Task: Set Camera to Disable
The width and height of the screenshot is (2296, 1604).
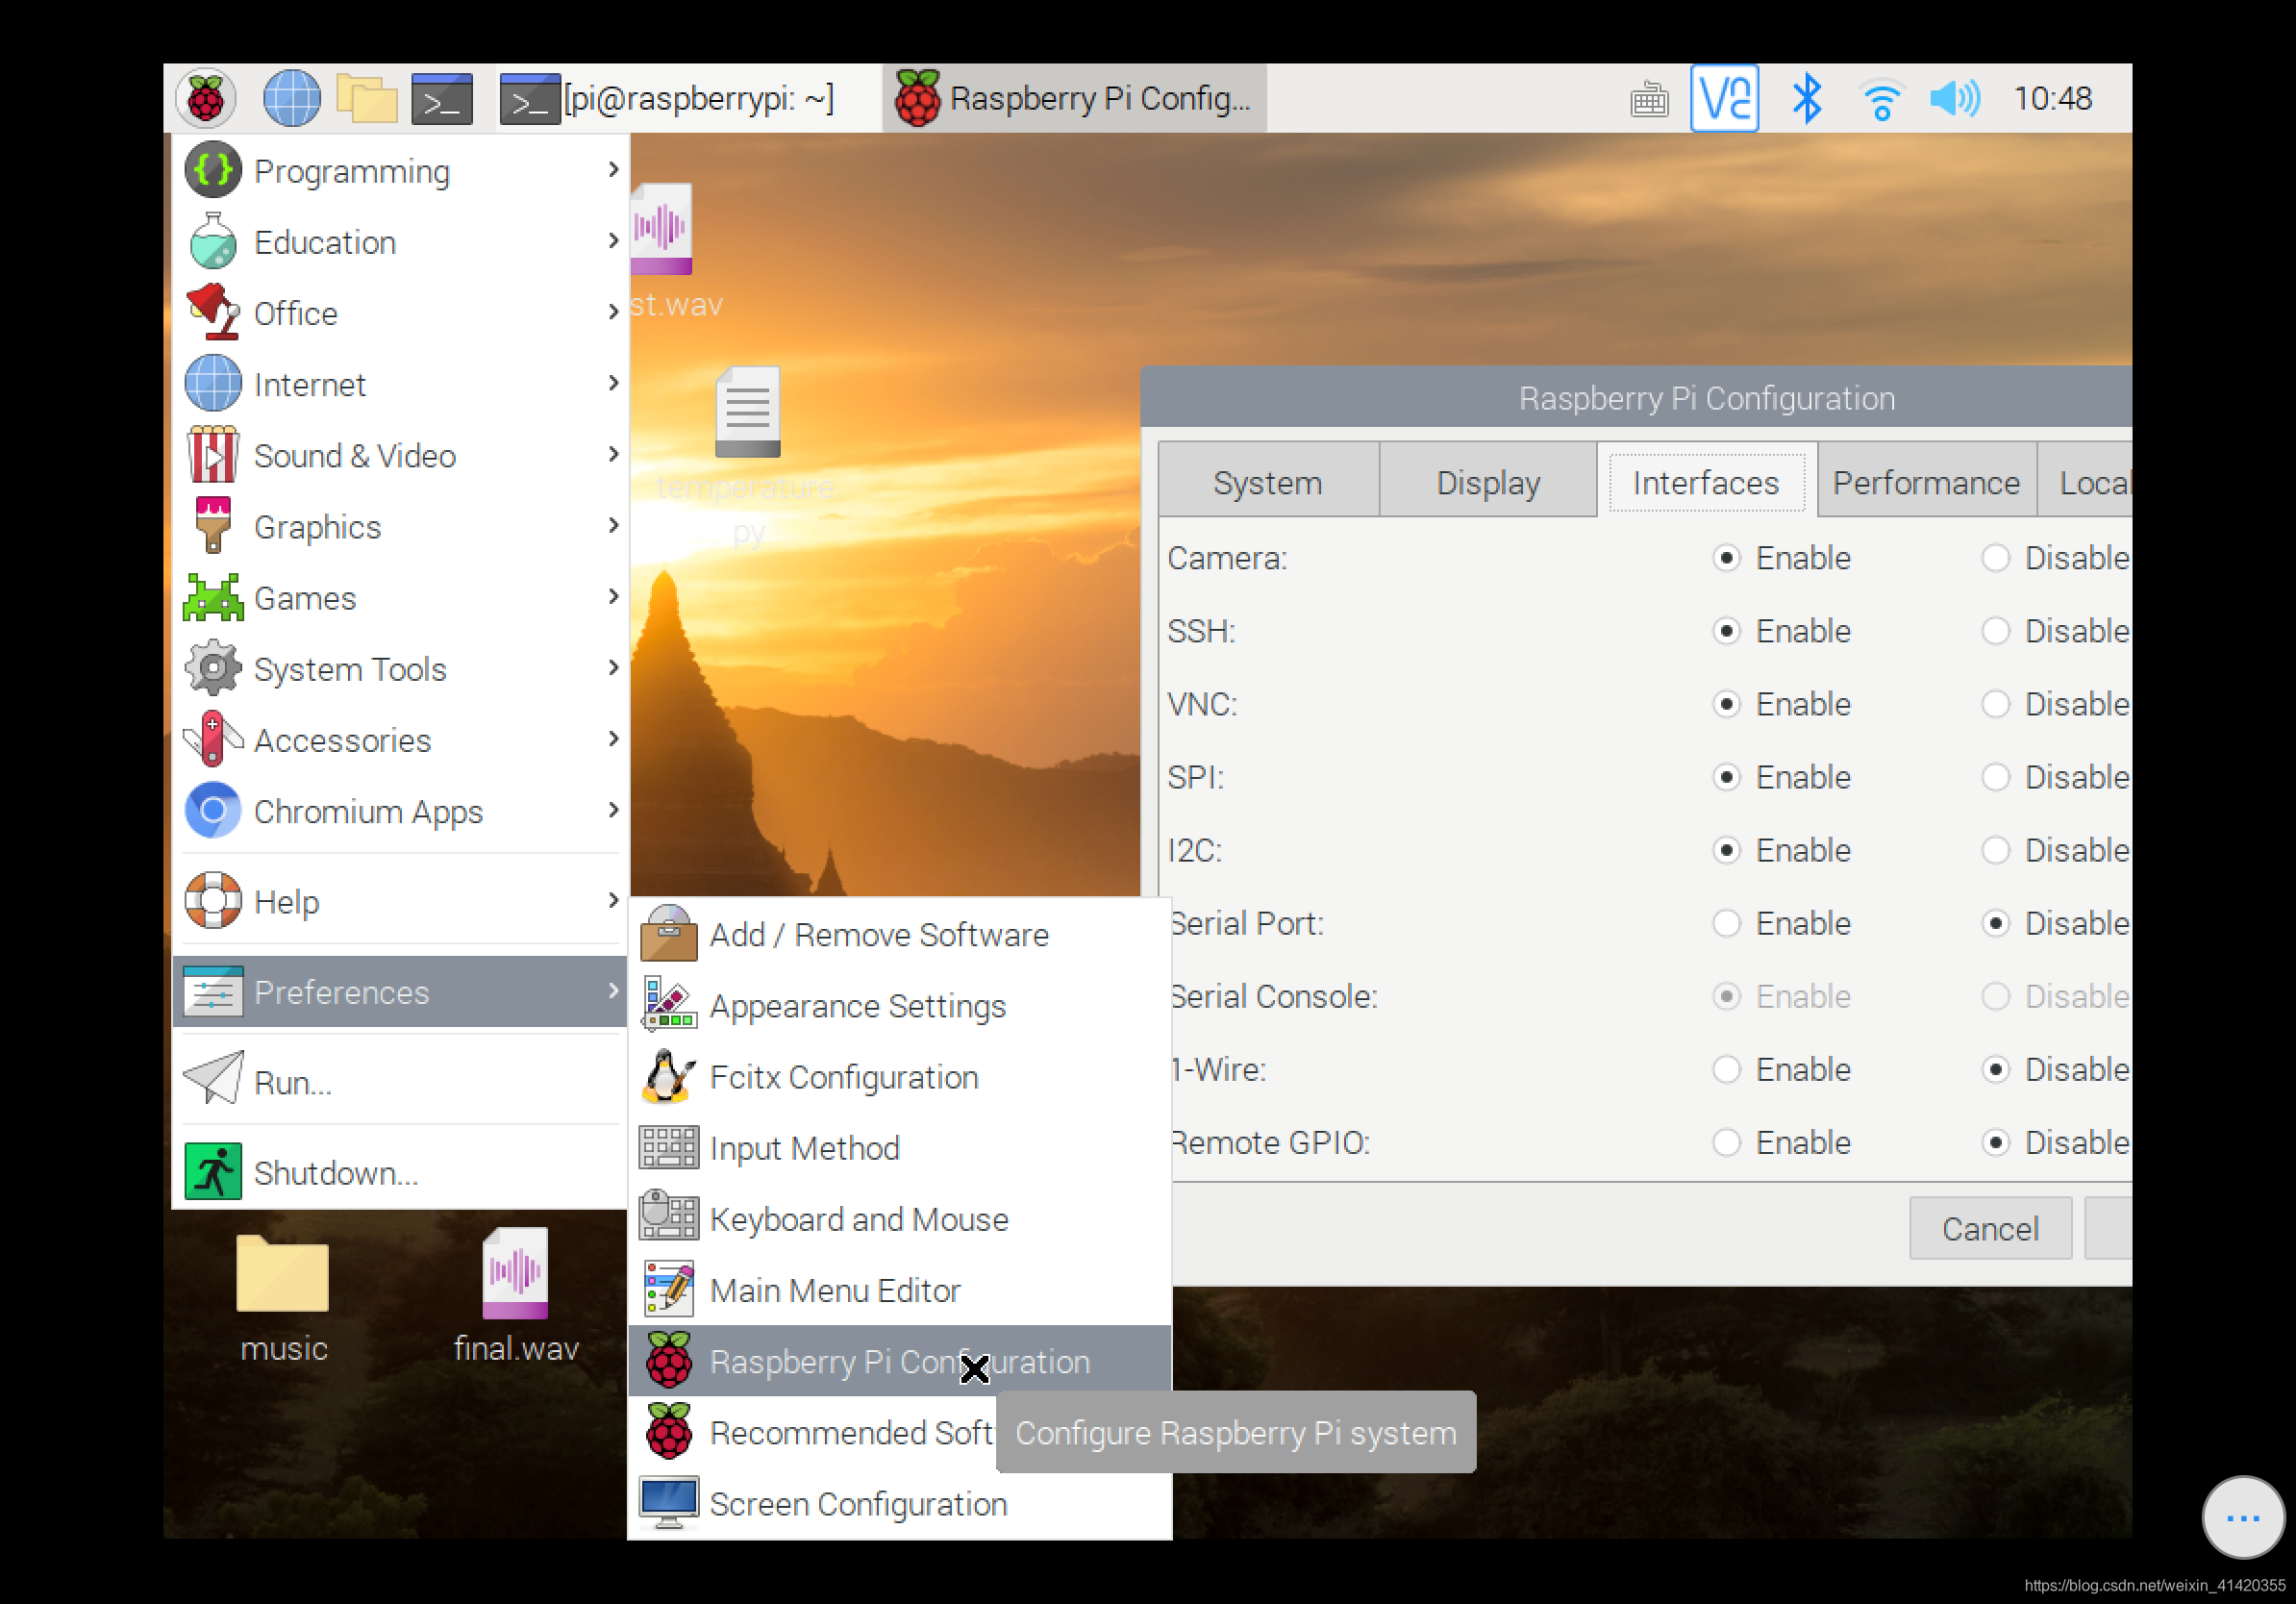Action: tap(1995, 557)
